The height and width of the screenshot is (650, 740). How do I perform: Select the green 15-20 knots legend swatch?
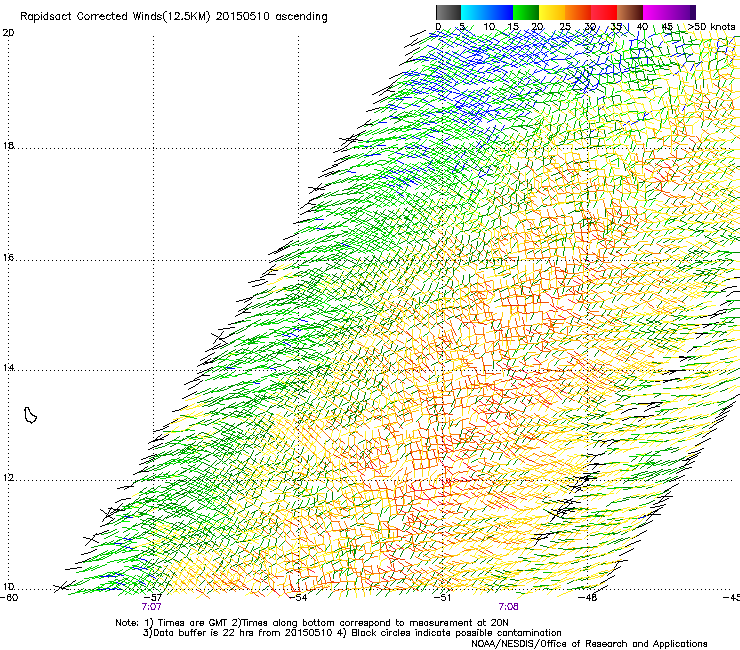tap(526, 12)
